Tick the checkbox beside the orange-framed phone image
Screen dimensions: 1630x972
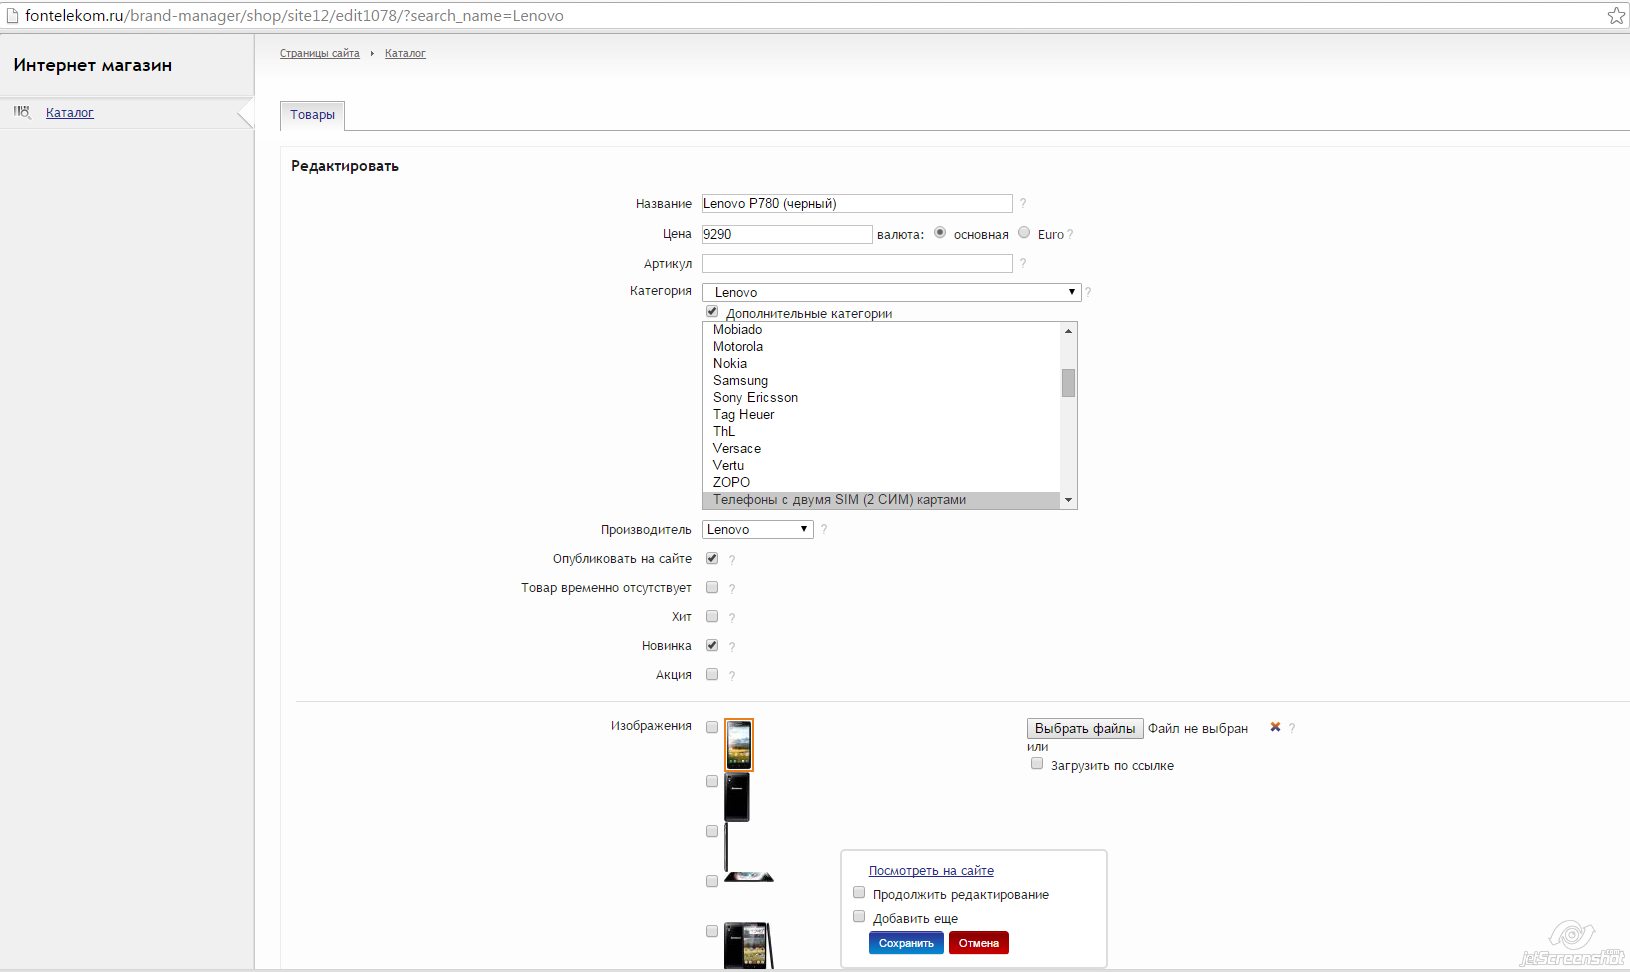[712, 727]
